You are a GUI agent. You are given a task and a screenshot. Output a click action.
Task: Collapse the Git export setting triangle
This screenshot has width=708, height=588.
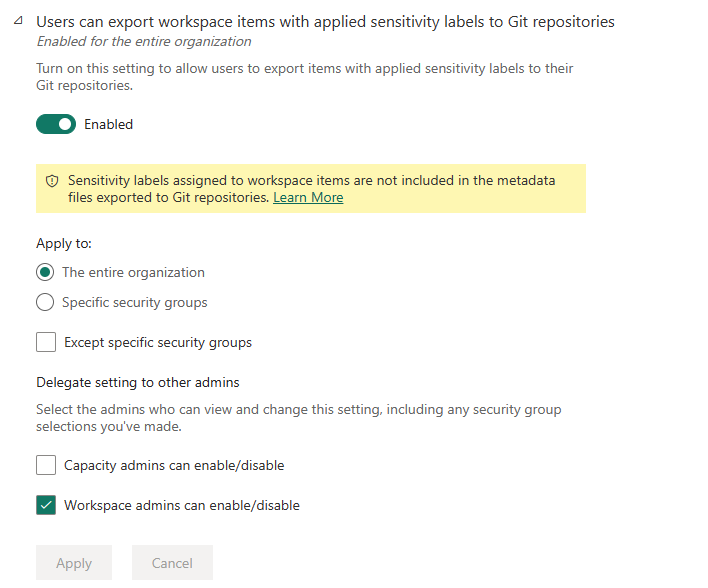pos(20,21)
